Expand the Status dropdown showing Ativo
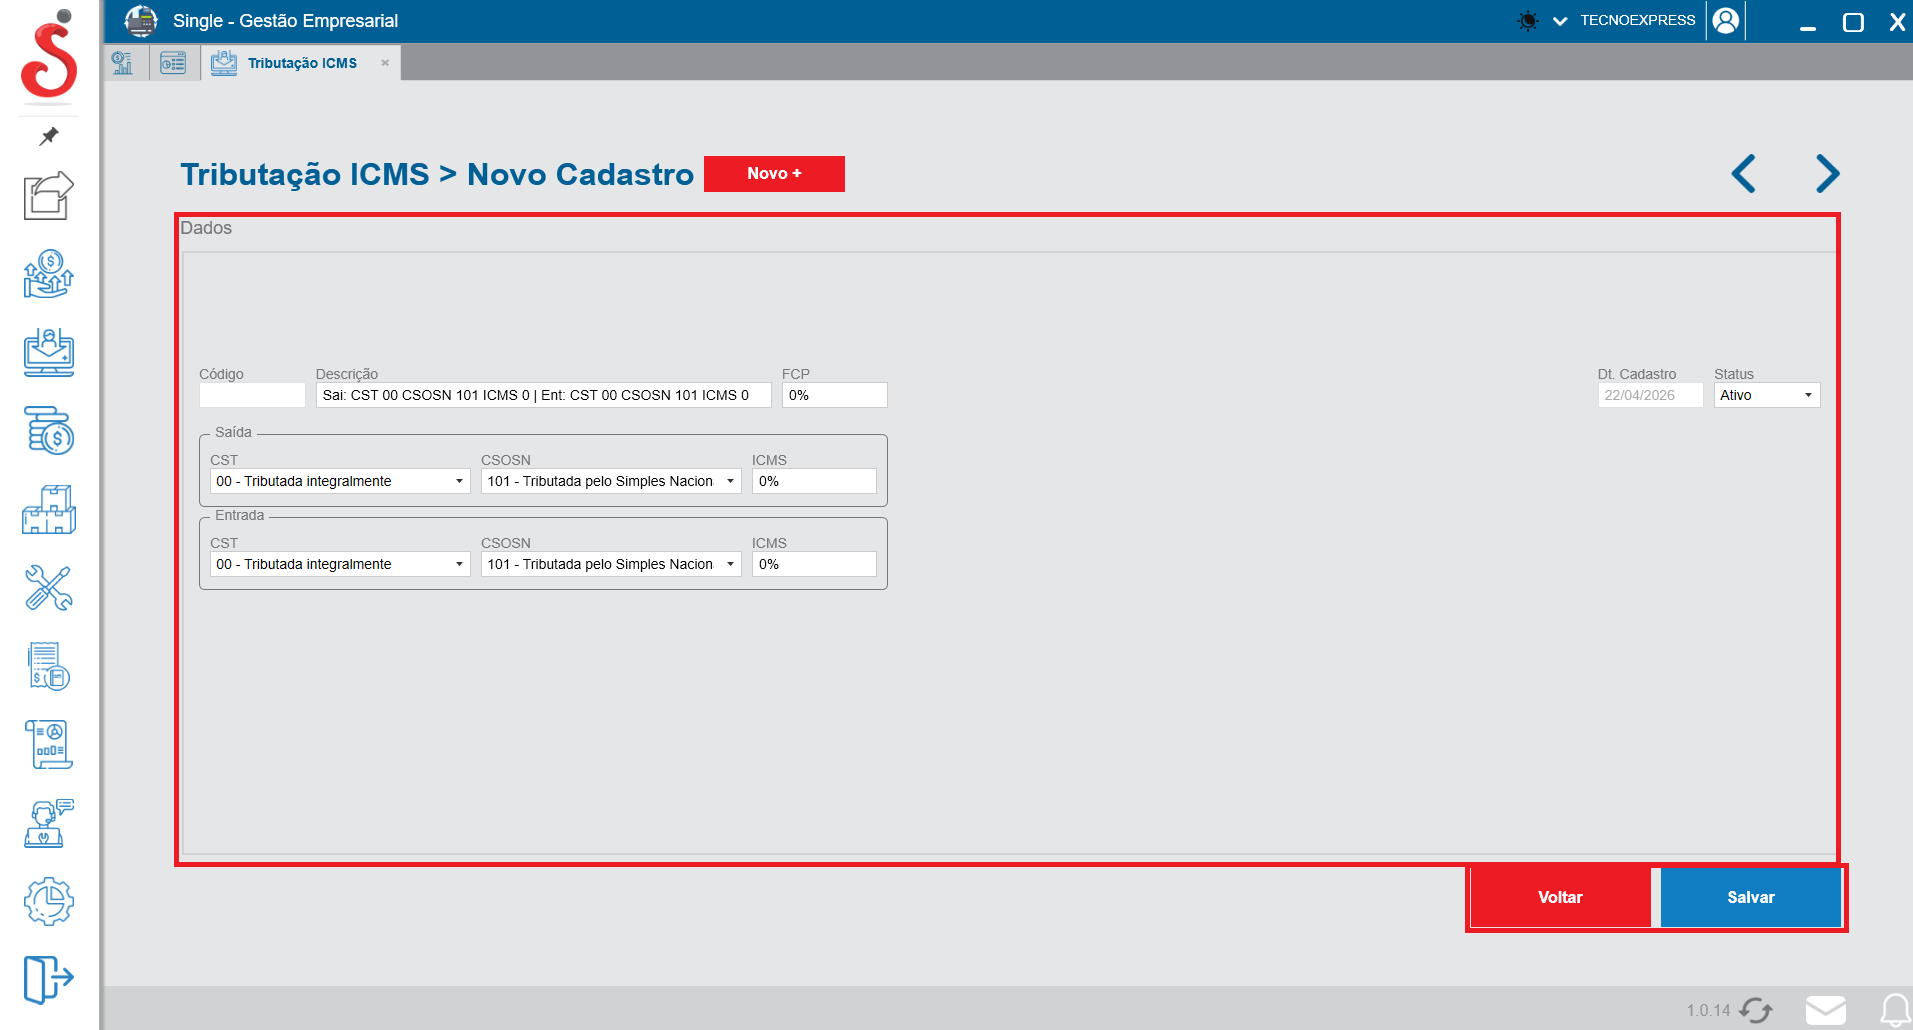This screenshot has width=1913, height=1030. coord(1766,395)
